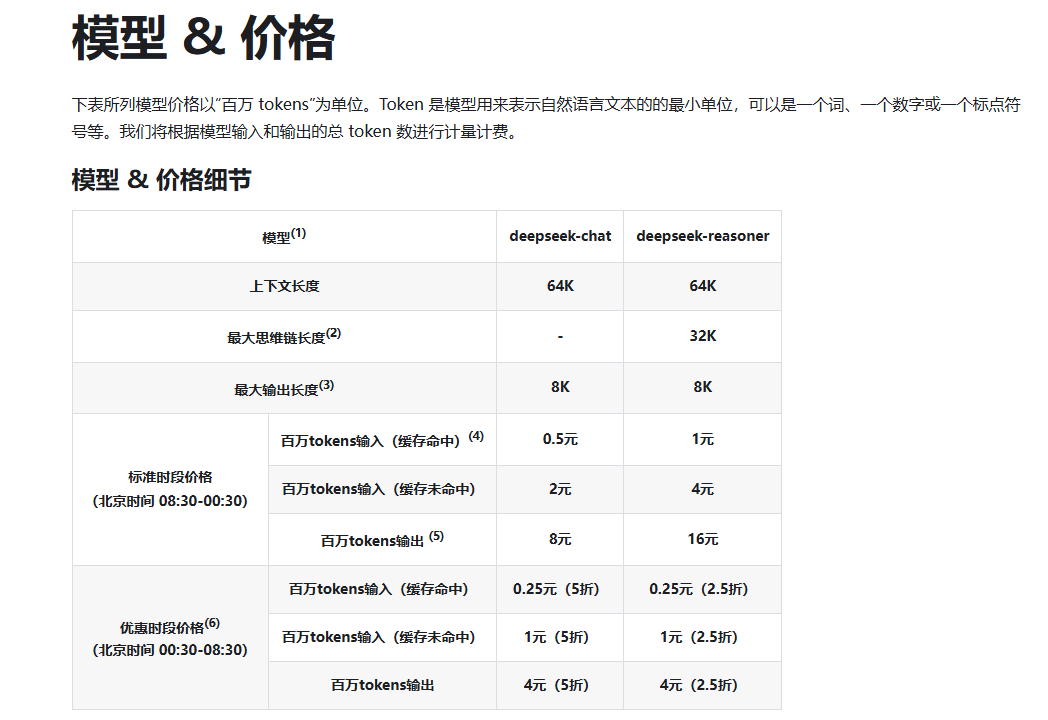
Task: Click the 64K context value for deepseek-chat
Action: 560,286
